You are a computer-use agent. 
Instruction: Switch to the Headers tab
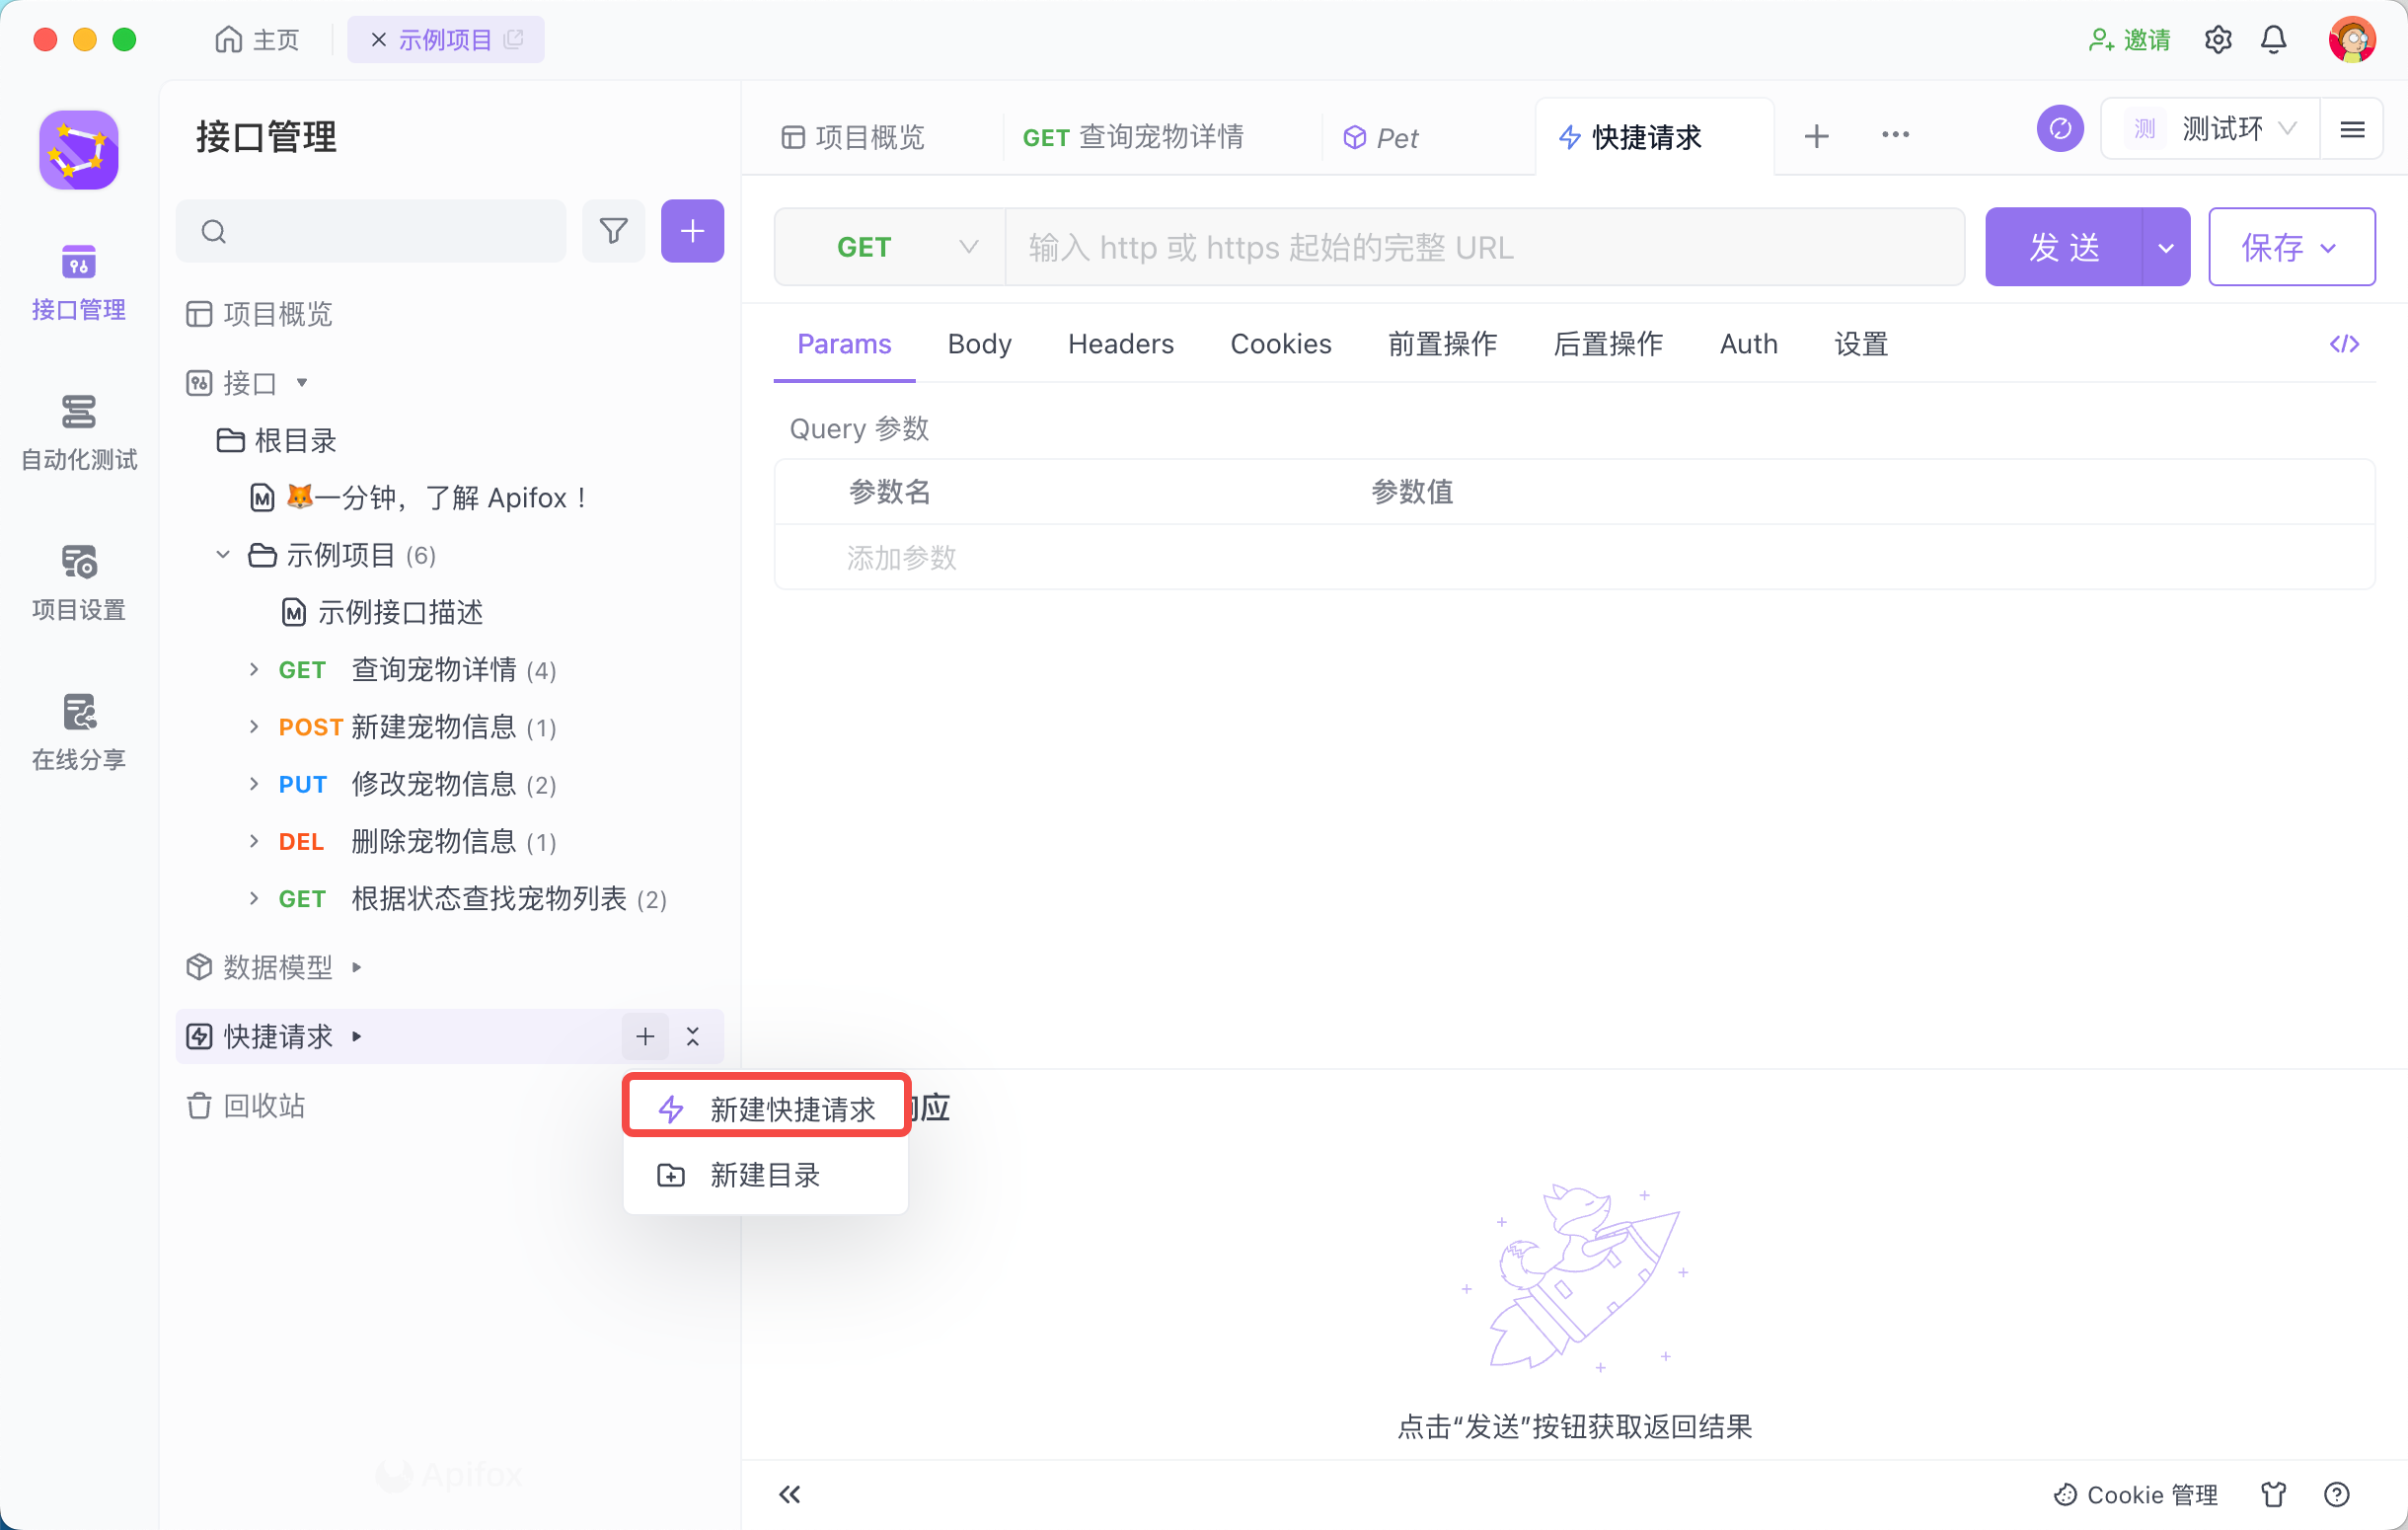(x=1120, y=344)
